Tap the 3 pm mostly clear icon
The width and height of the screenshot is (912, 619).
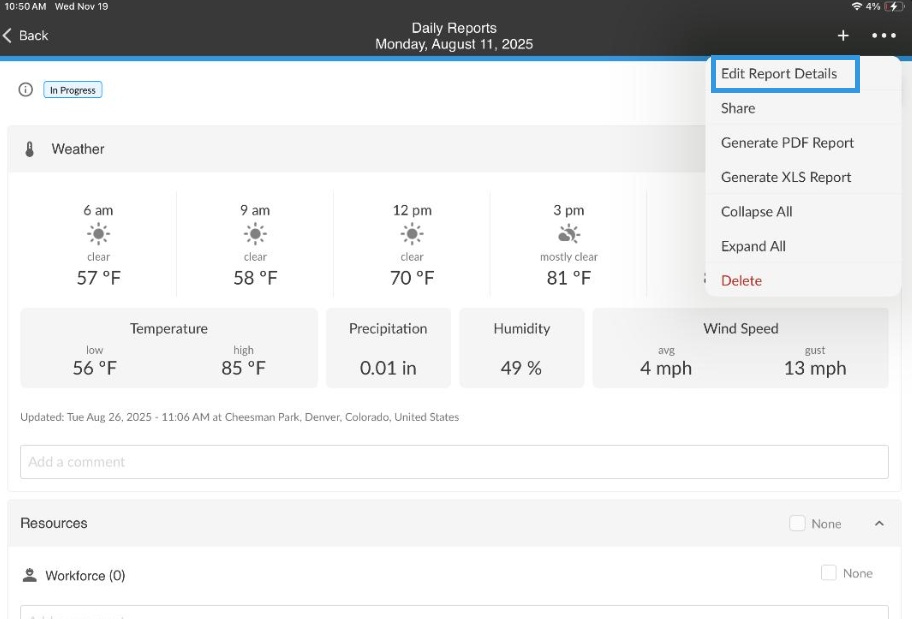[x=569, y=234]
